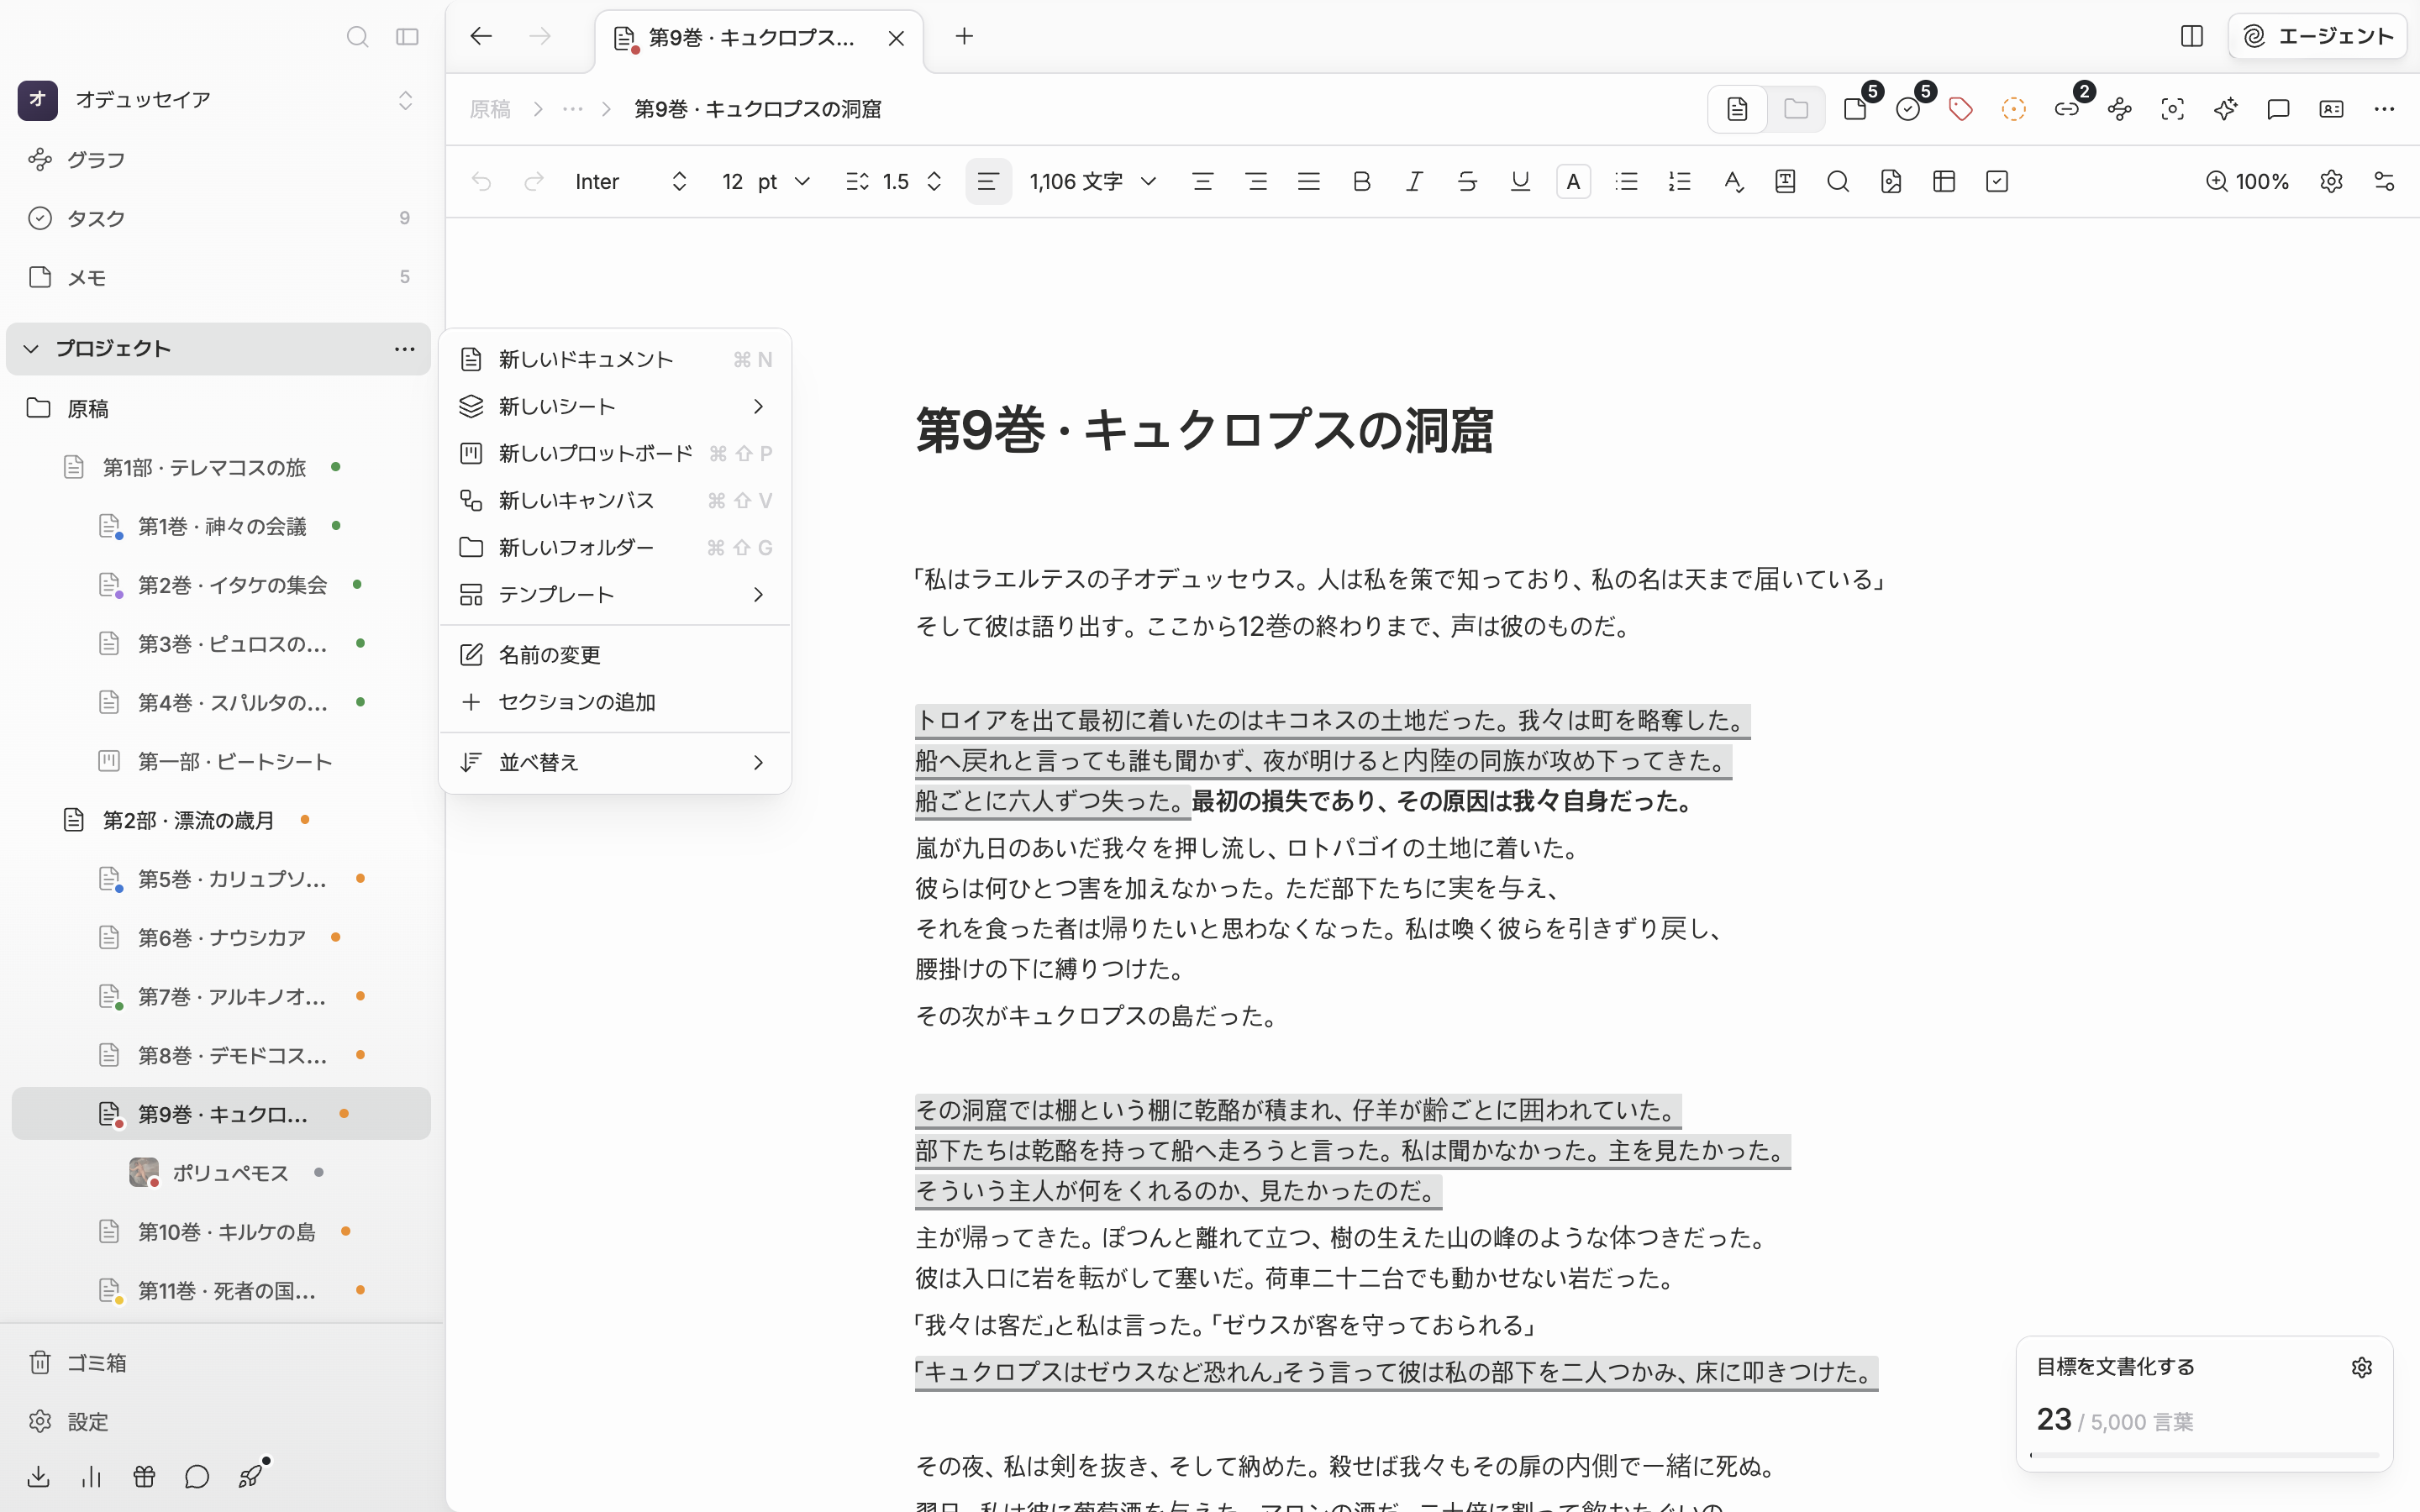The width and height of the screenshot is (2420, 1512).
Task: Open the オデュッセイア workspace switcher
Action: [218, 100]
